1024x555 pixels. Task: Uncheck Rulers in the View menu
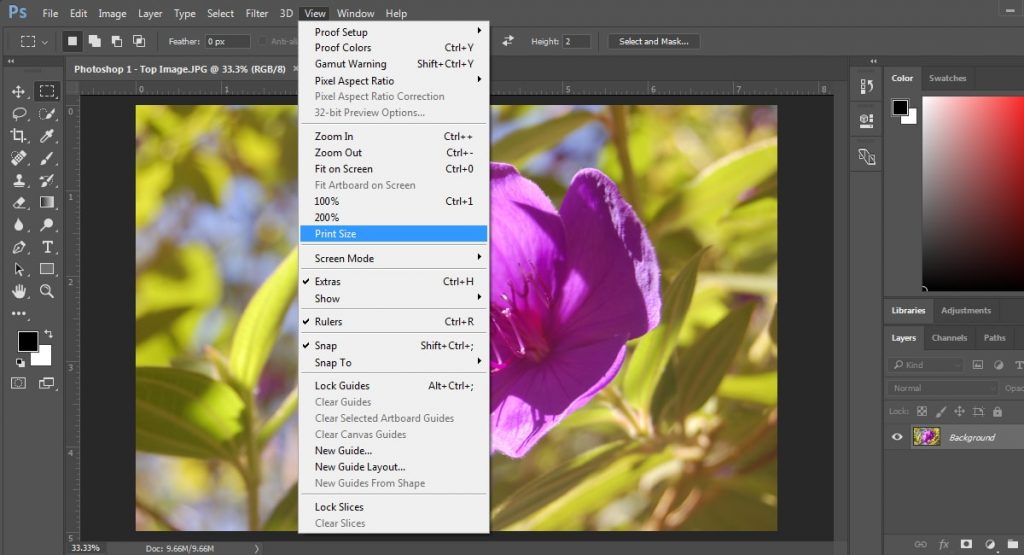pos(328,322)
